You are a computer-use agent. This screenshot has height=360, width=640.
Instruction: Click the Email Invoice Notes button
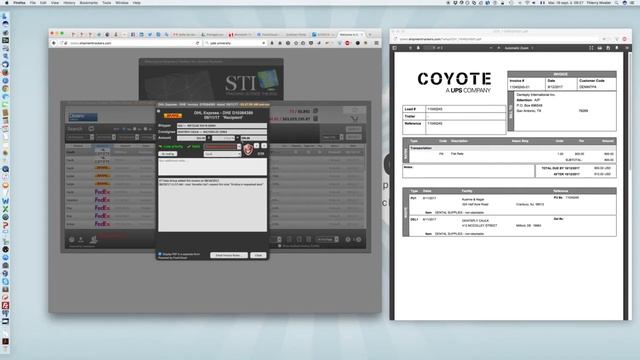(229, 255)
